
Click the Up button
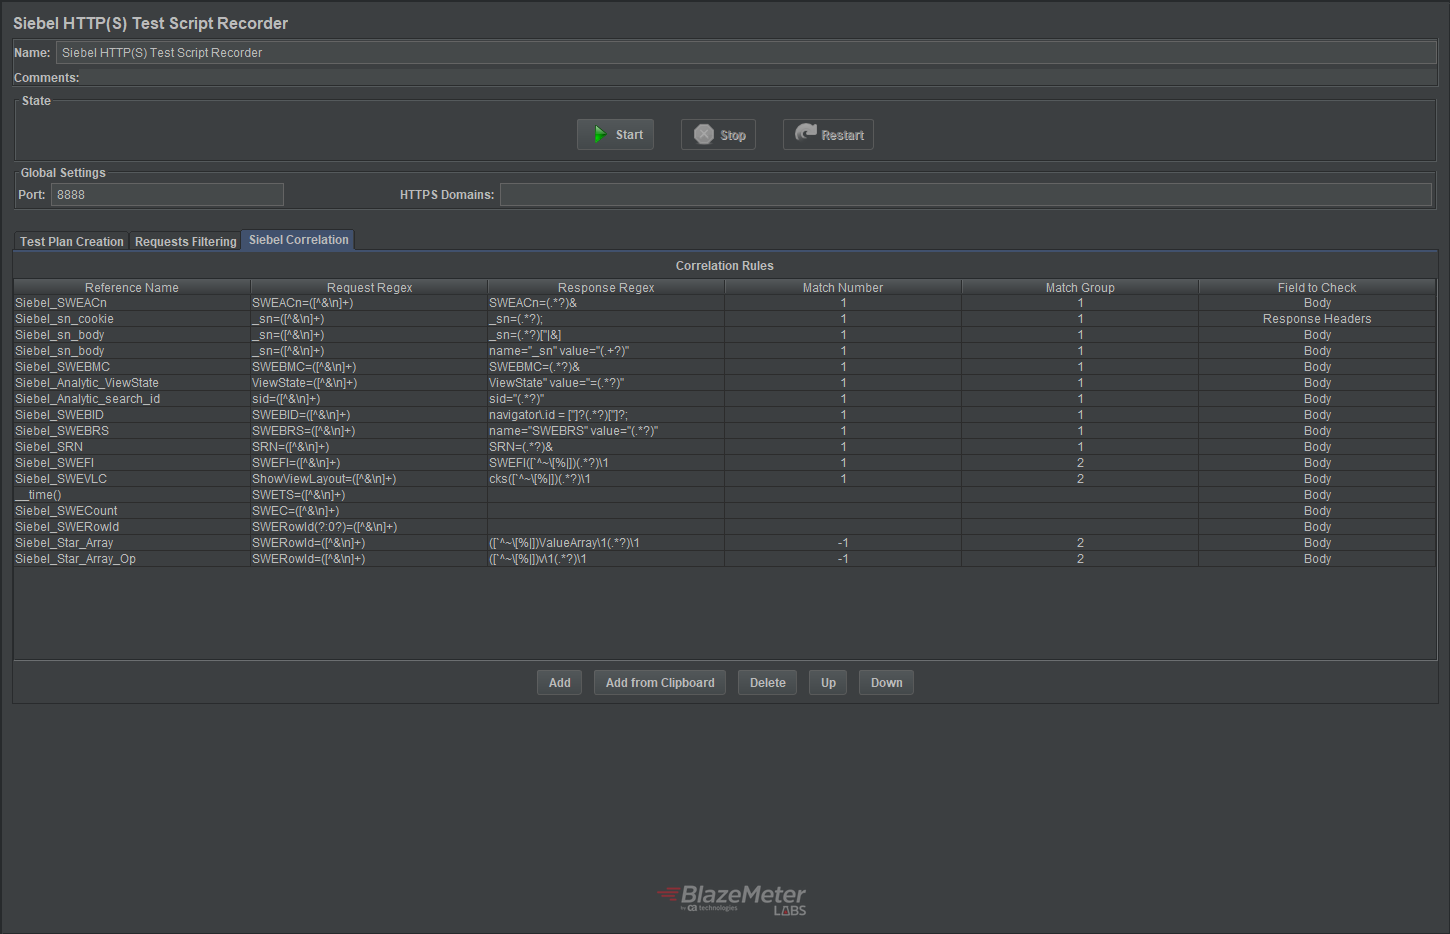(x=828, y=683)
